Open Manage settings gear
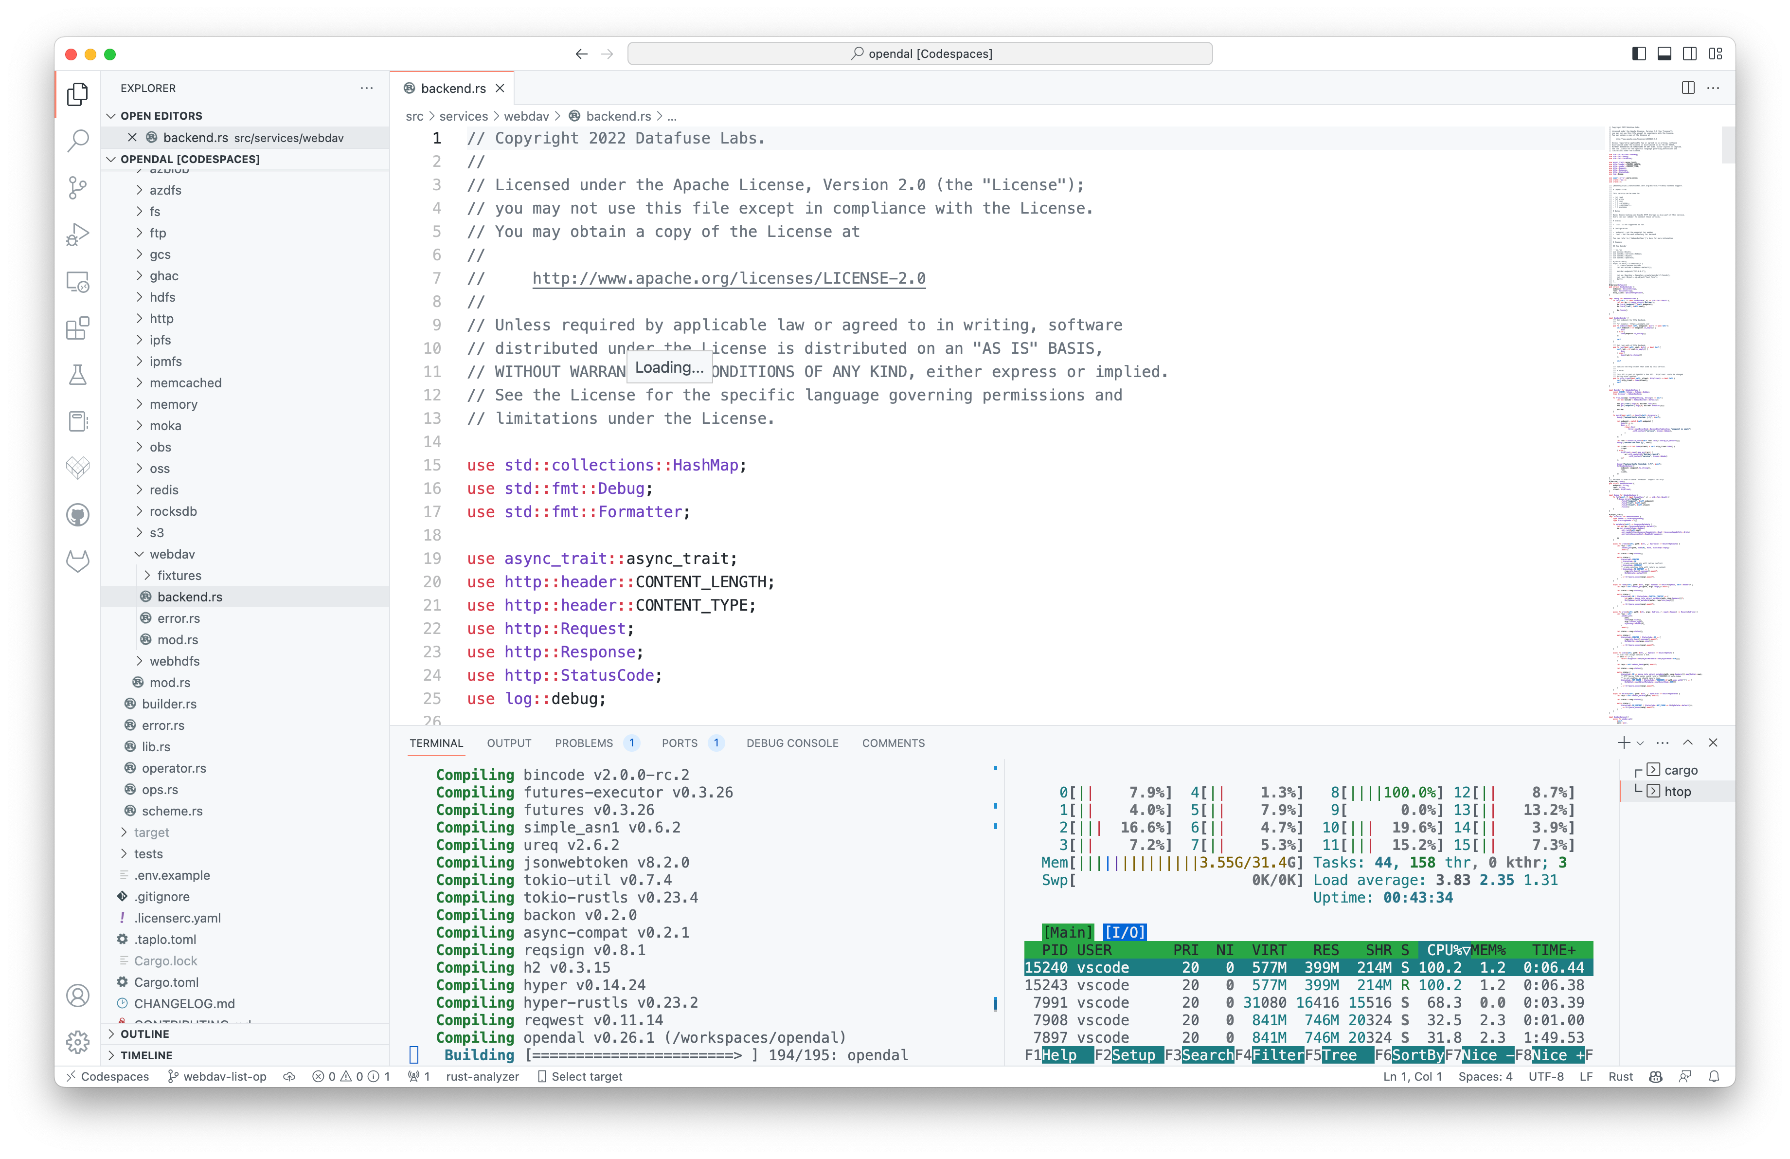This screenshot has height=1159, width=1790. tap(78, 1042)
